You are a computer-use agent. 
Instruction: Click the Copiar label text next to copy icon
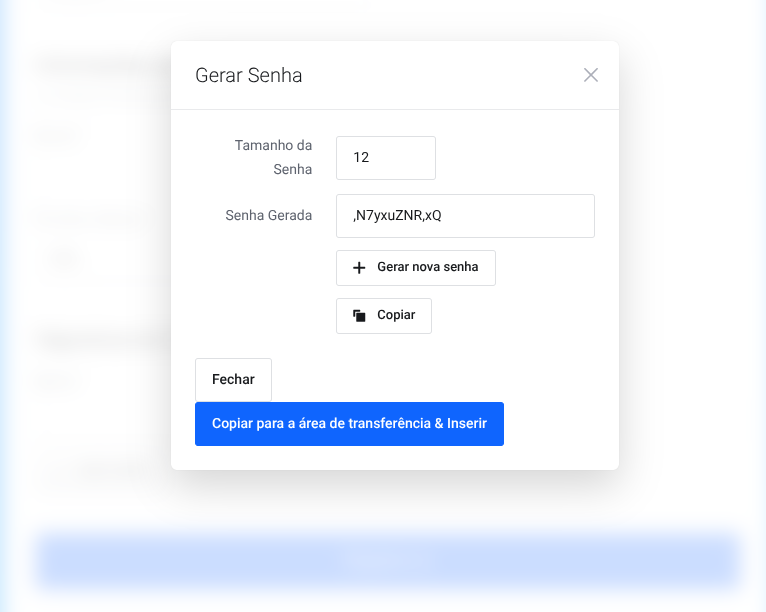[x=396, y=315]
